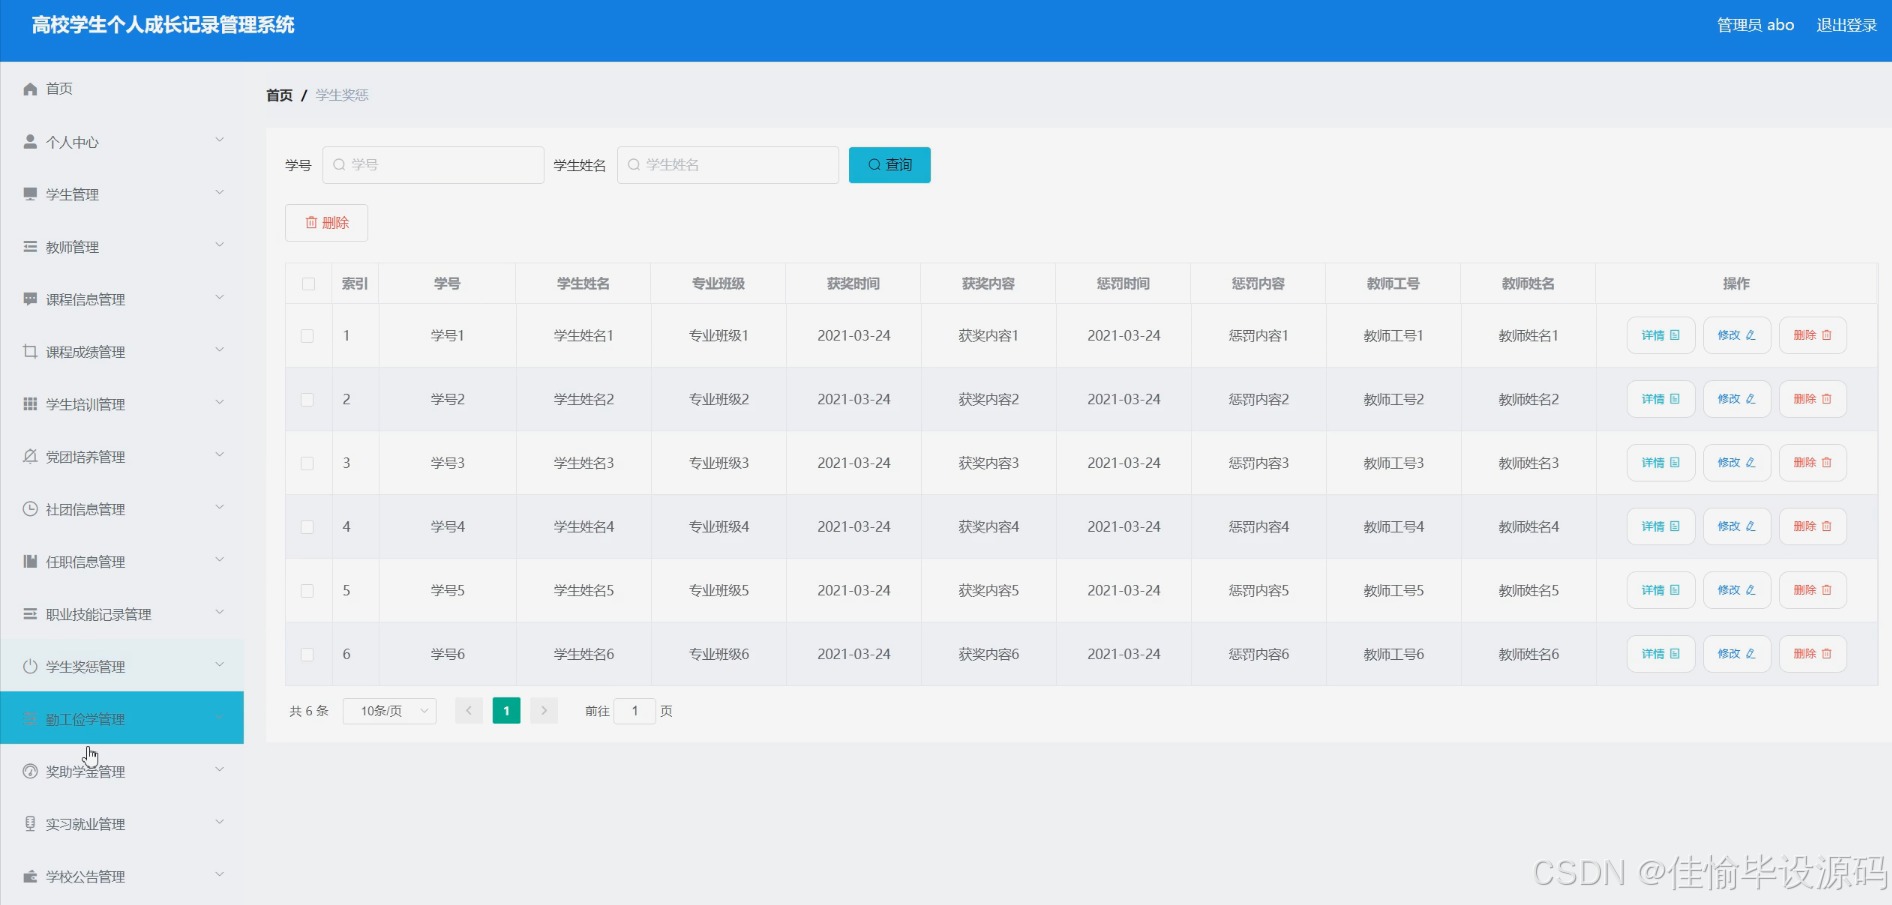Expand the 社团信息管理 chevron
This screenshot has width=1892, height=905.
tap(220, 507)
